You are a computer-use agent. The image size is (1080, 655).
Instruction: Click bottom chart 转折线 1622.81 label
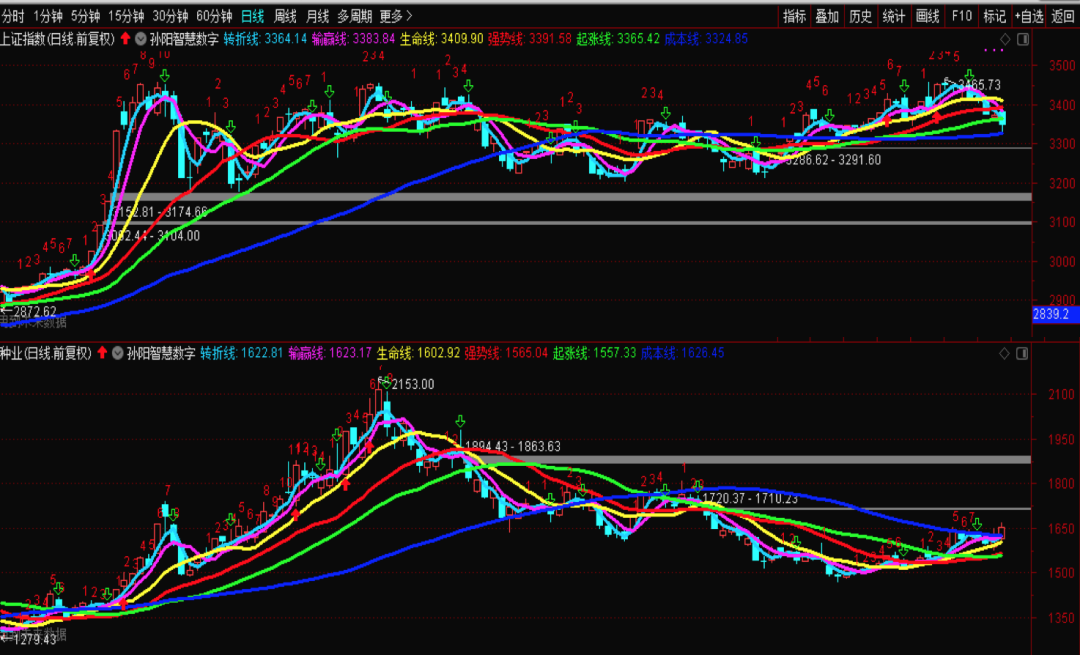(242, 353)
